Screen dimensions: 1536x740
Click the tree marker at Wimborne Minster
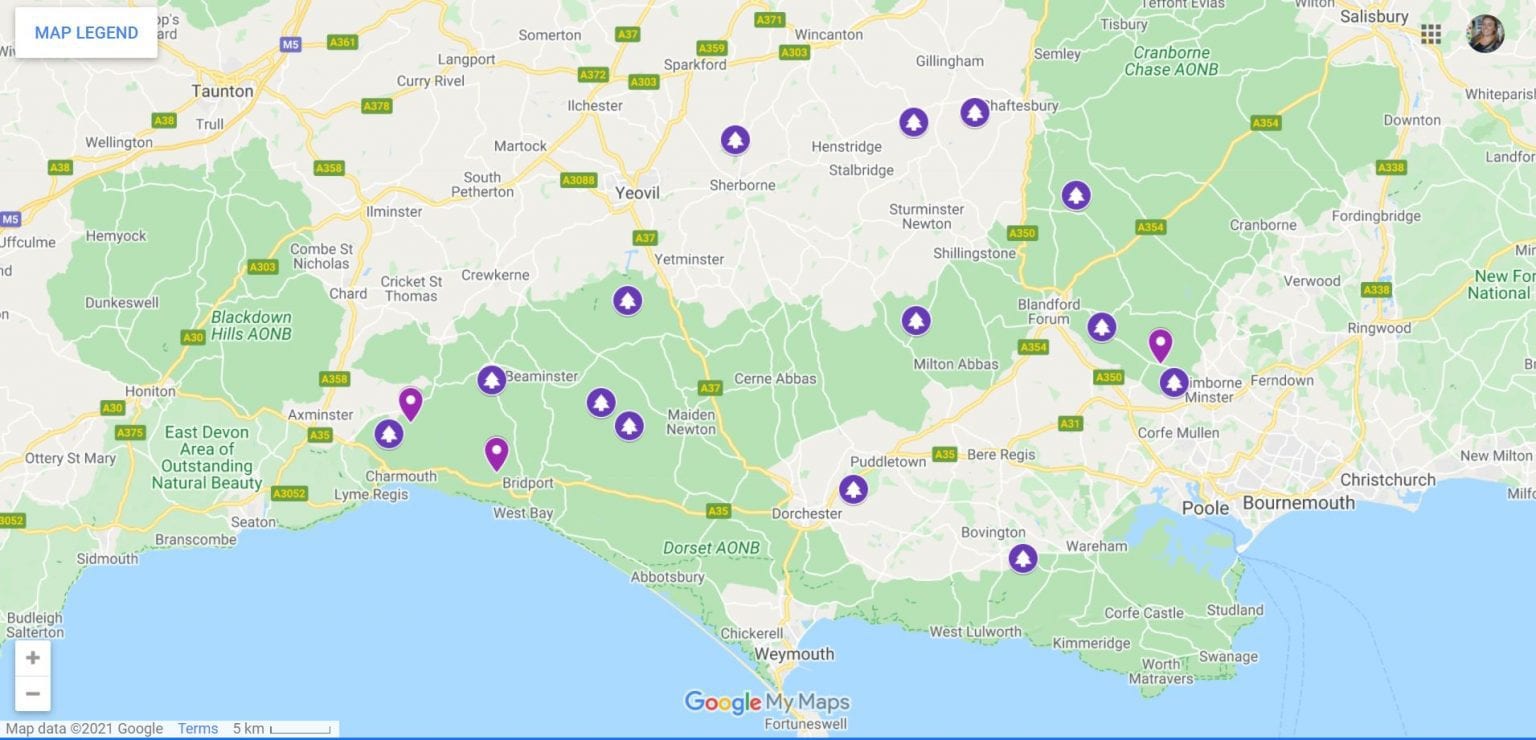(x=1174, y=382)
